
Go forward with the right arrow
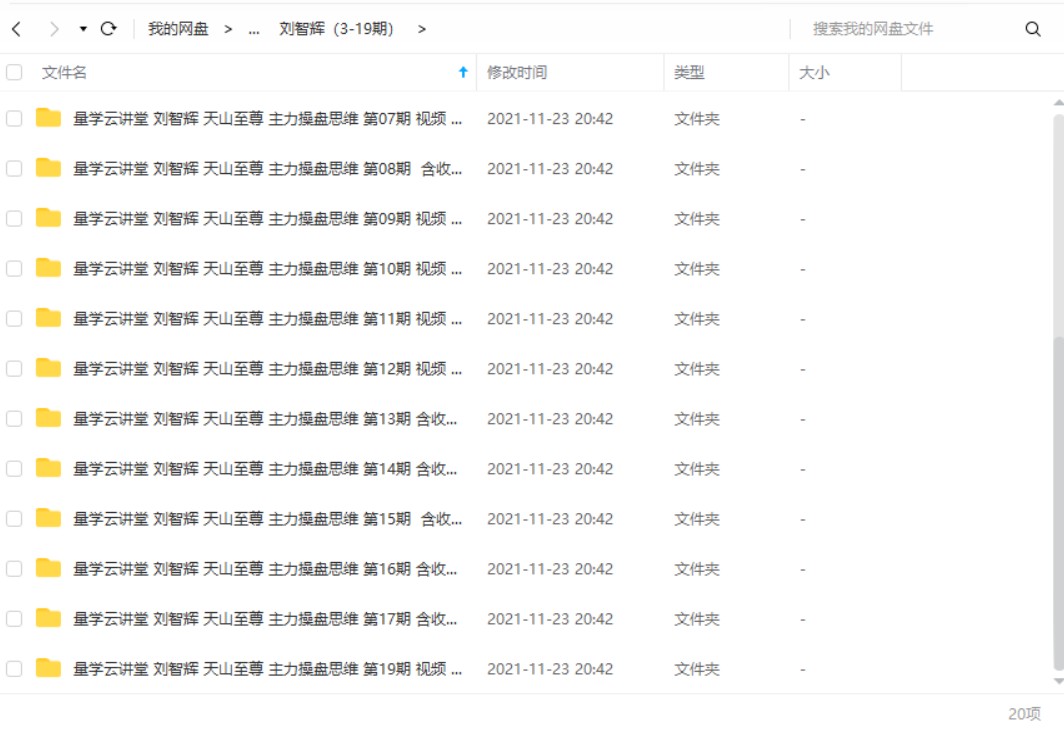coord(54,28)
